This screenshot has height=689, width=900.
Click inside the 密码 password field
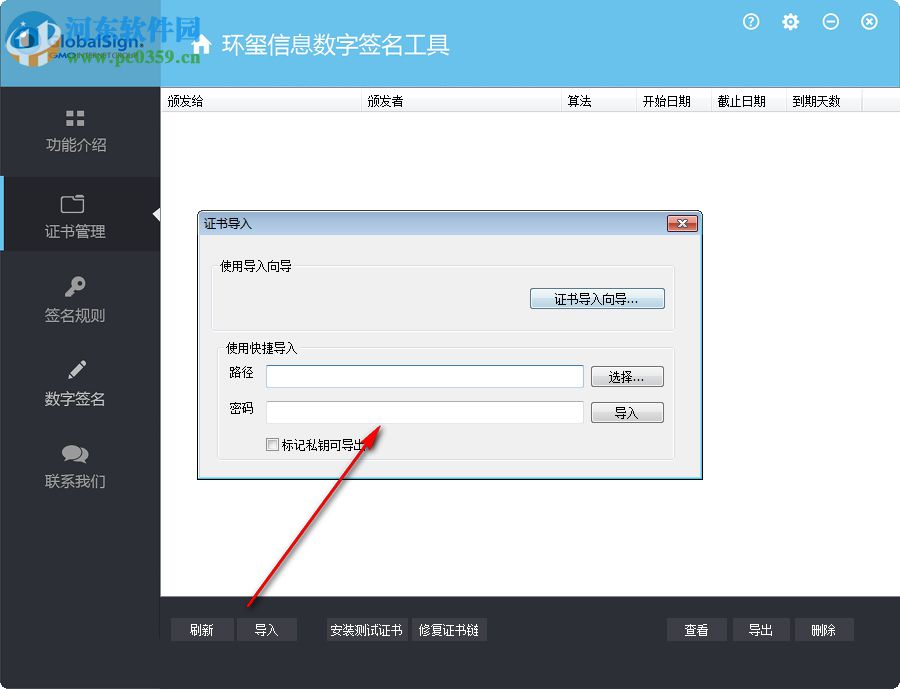[x=424, y=412]
